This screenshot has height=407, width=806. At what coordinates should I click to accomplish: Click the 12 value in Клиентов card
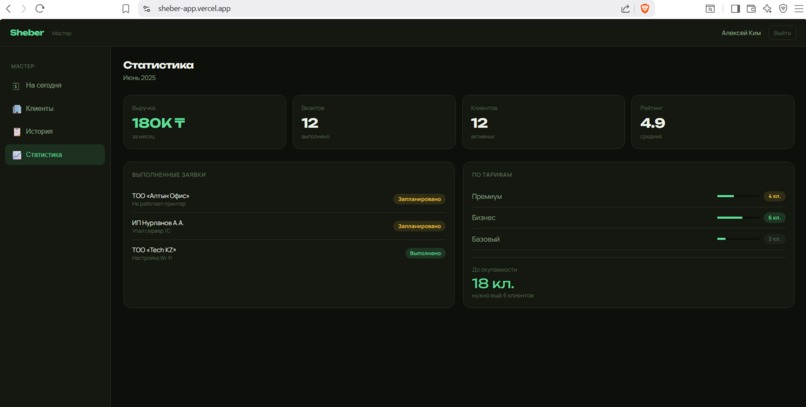click(x=479, y=123)
